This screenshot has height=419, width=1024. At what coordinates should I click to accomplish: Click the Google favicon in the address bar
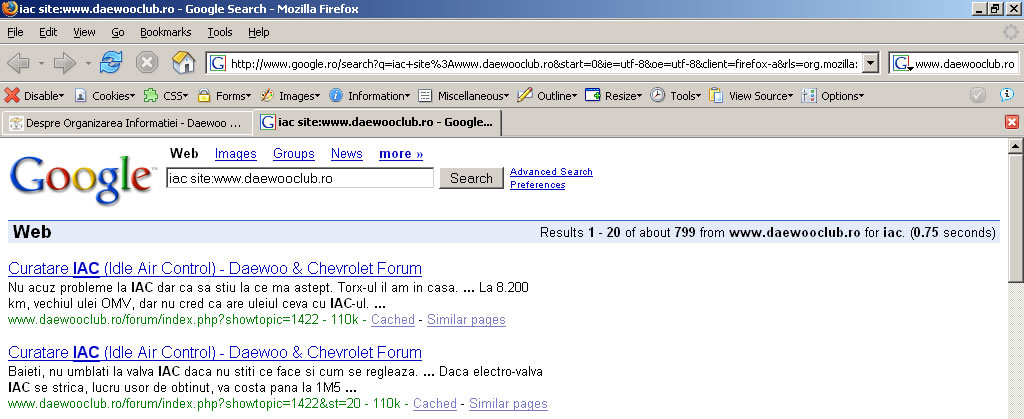(218, 63)
